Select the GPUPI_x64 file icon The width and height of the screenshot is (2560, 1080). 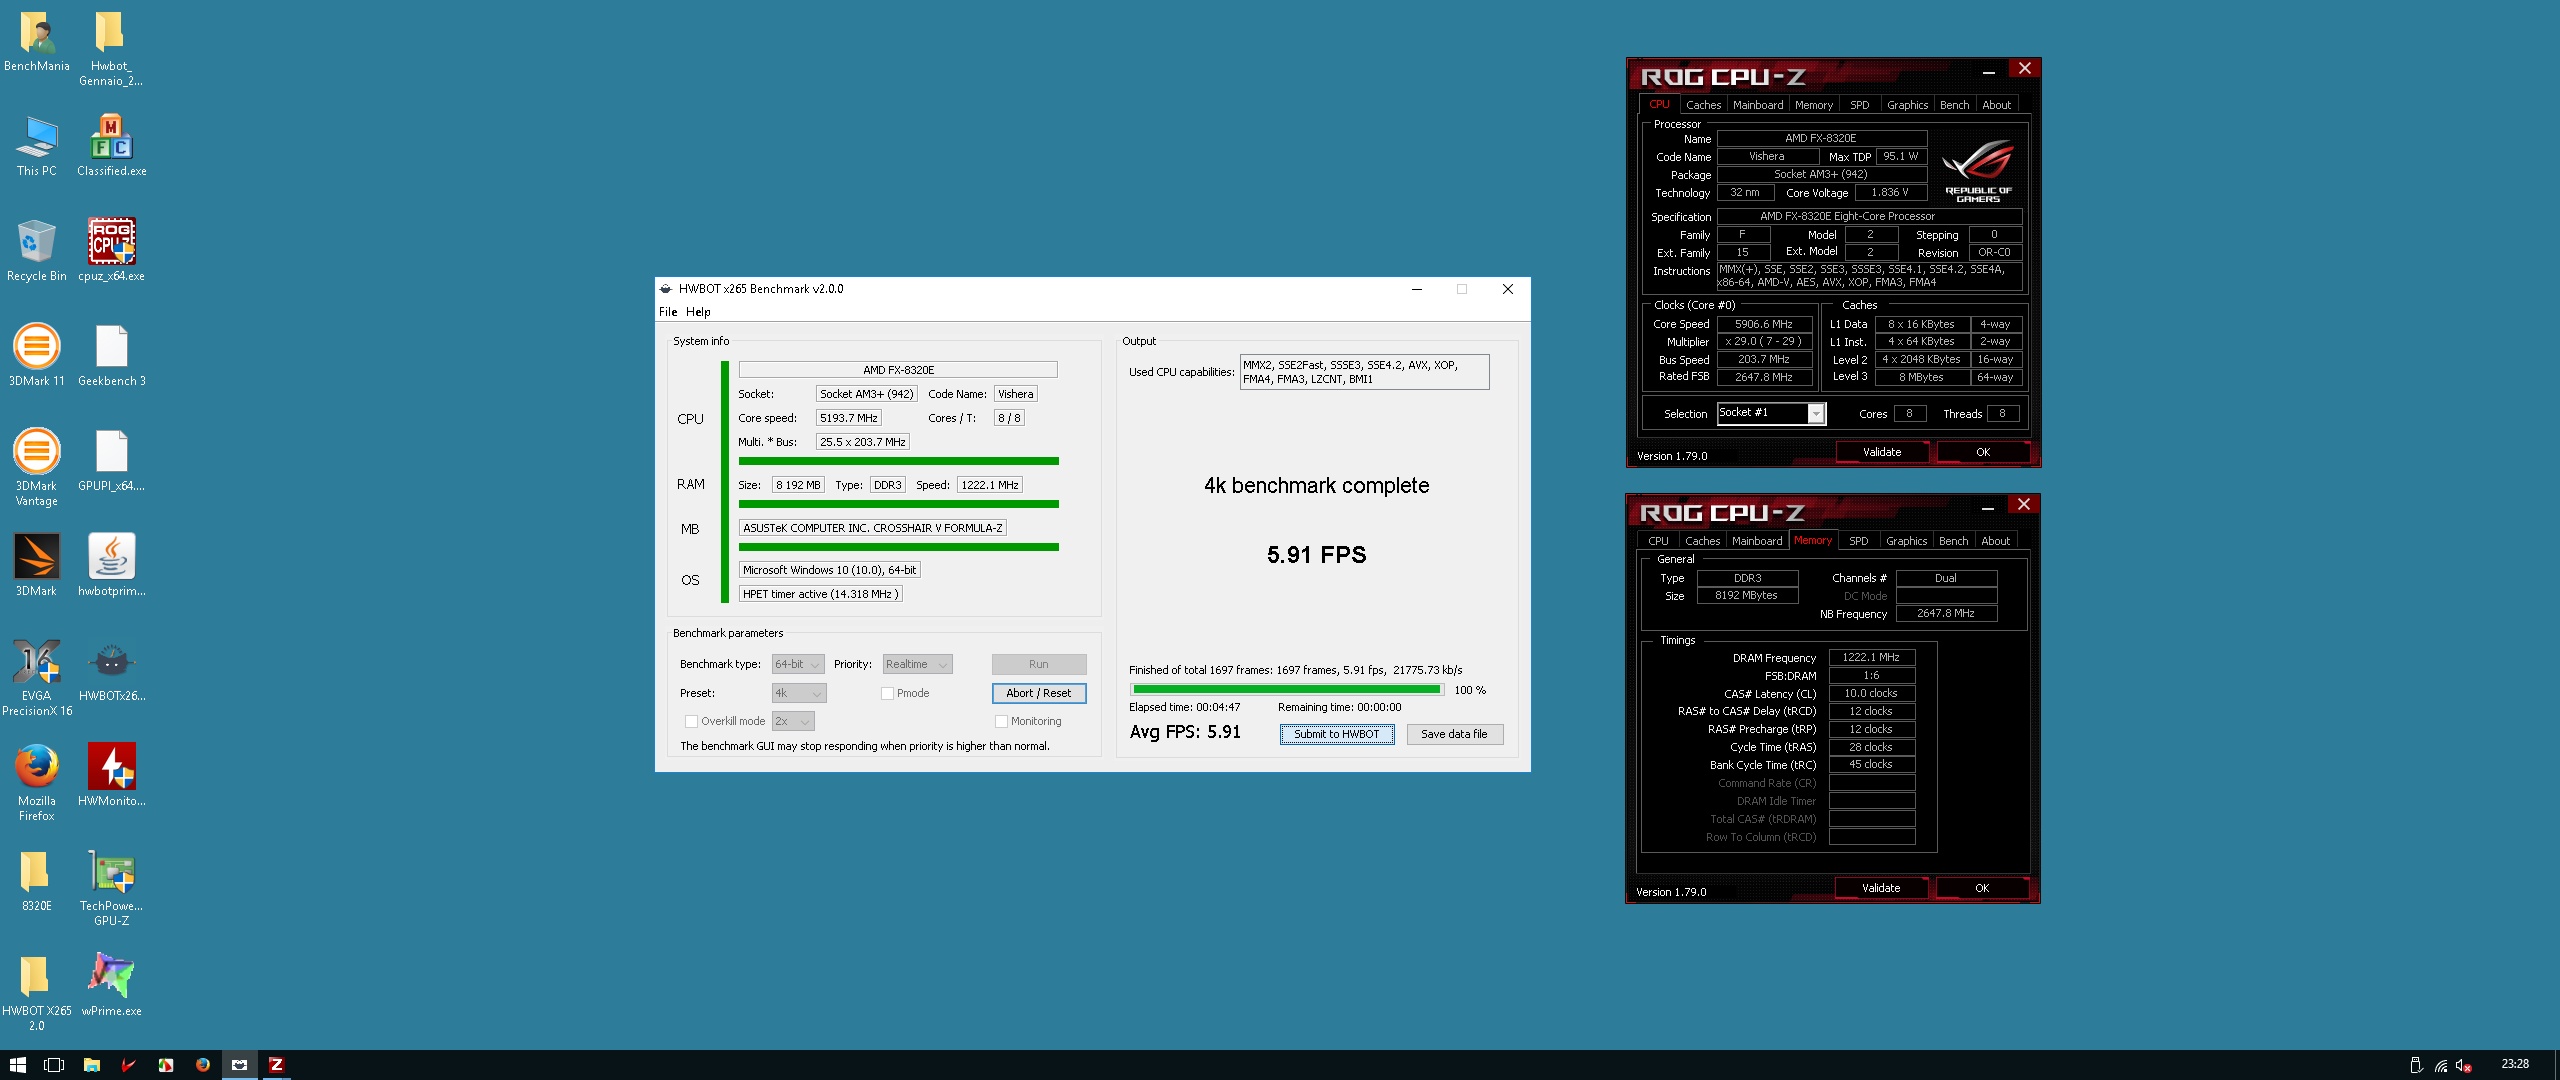(111, 462)
